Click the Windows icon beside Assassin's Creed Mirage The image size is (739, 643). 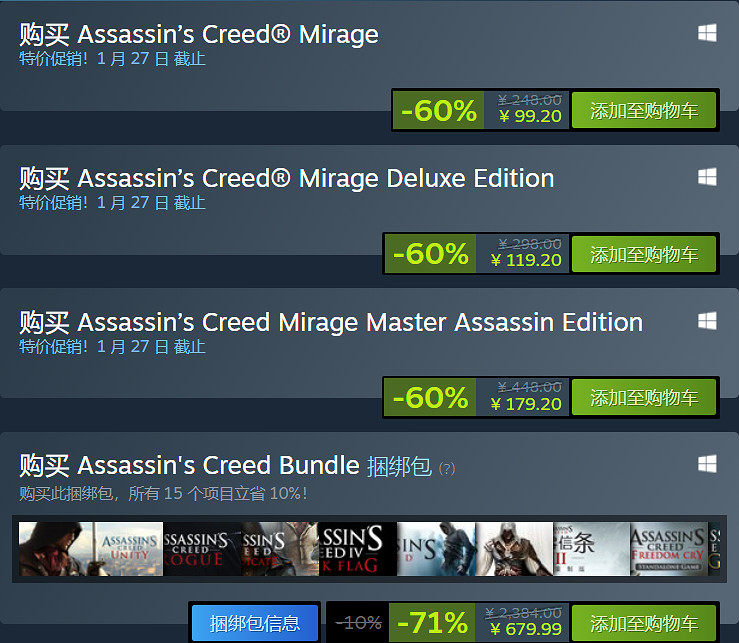click(x=707, y=33)
